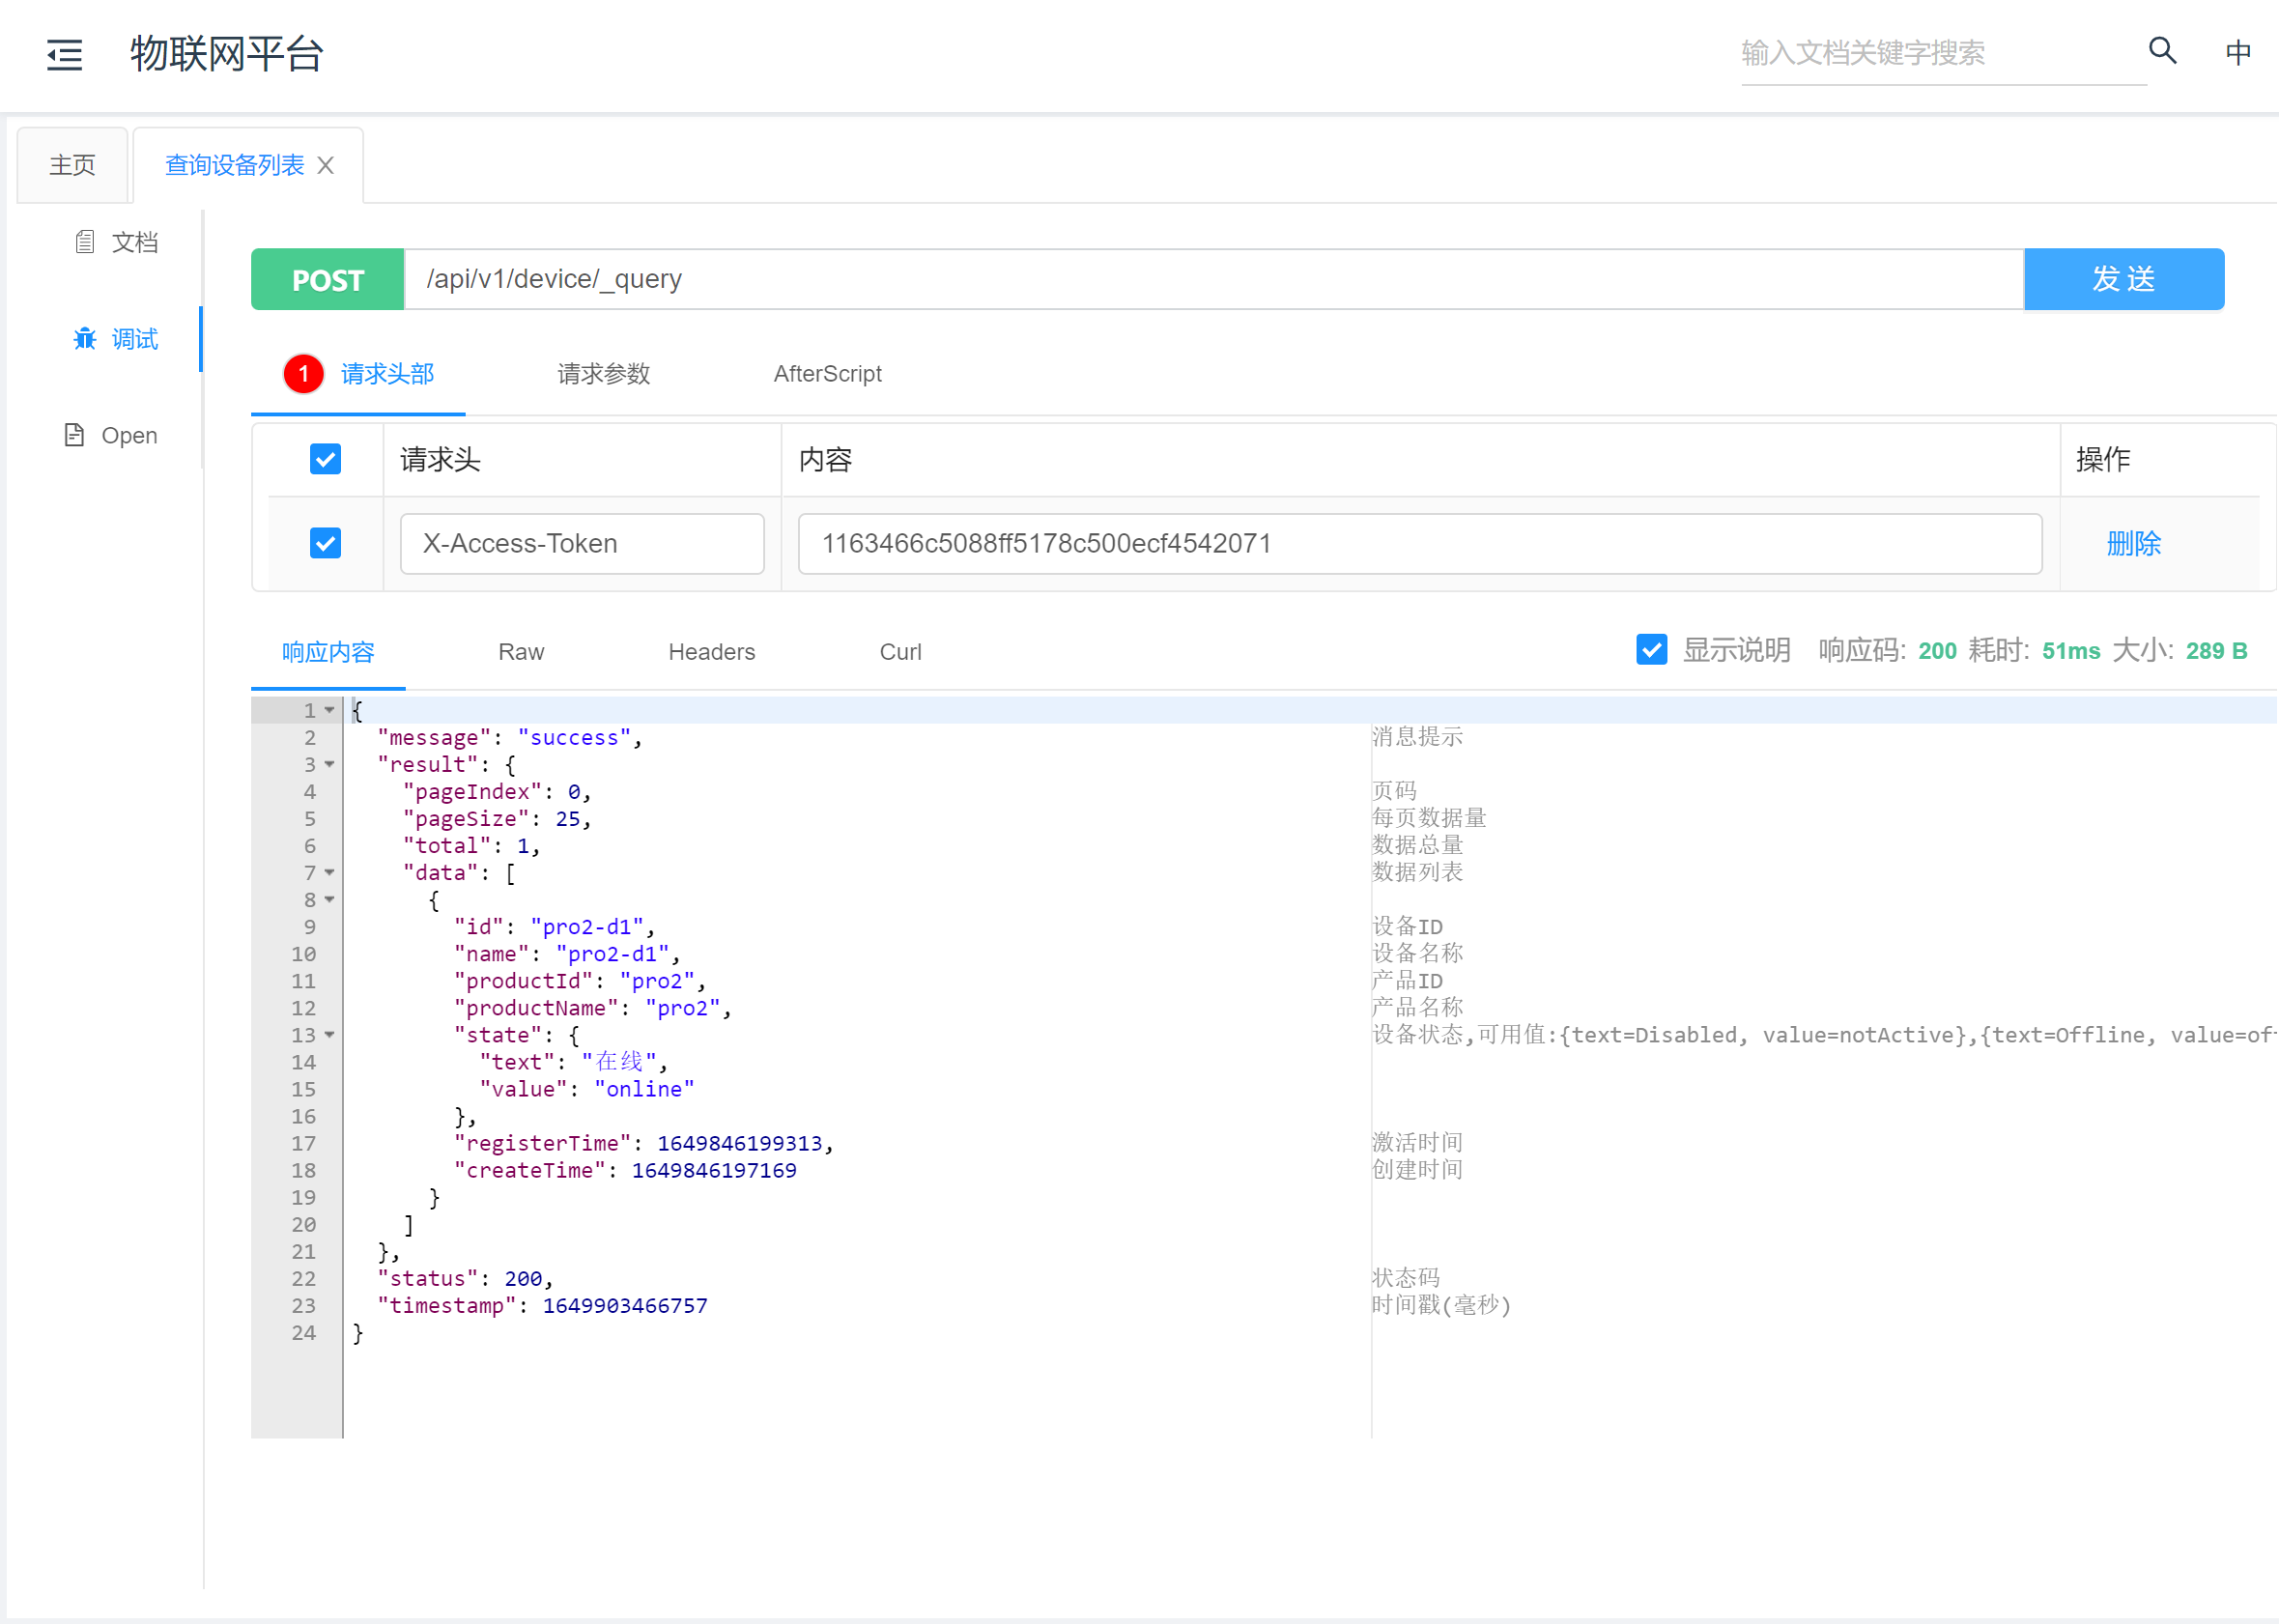
Task: Collapse the "state" object fold arrow
Action: coord(329,1035)
